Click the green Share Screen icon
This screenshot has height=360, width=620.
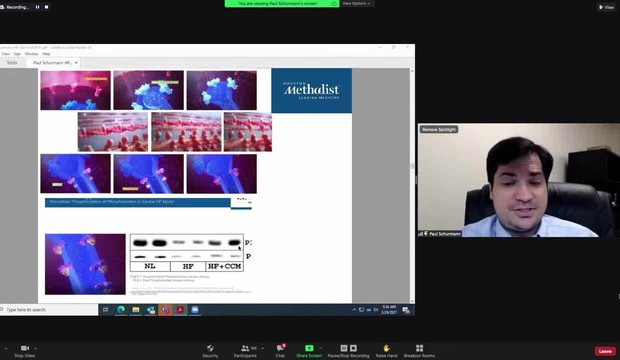[309, 348]
